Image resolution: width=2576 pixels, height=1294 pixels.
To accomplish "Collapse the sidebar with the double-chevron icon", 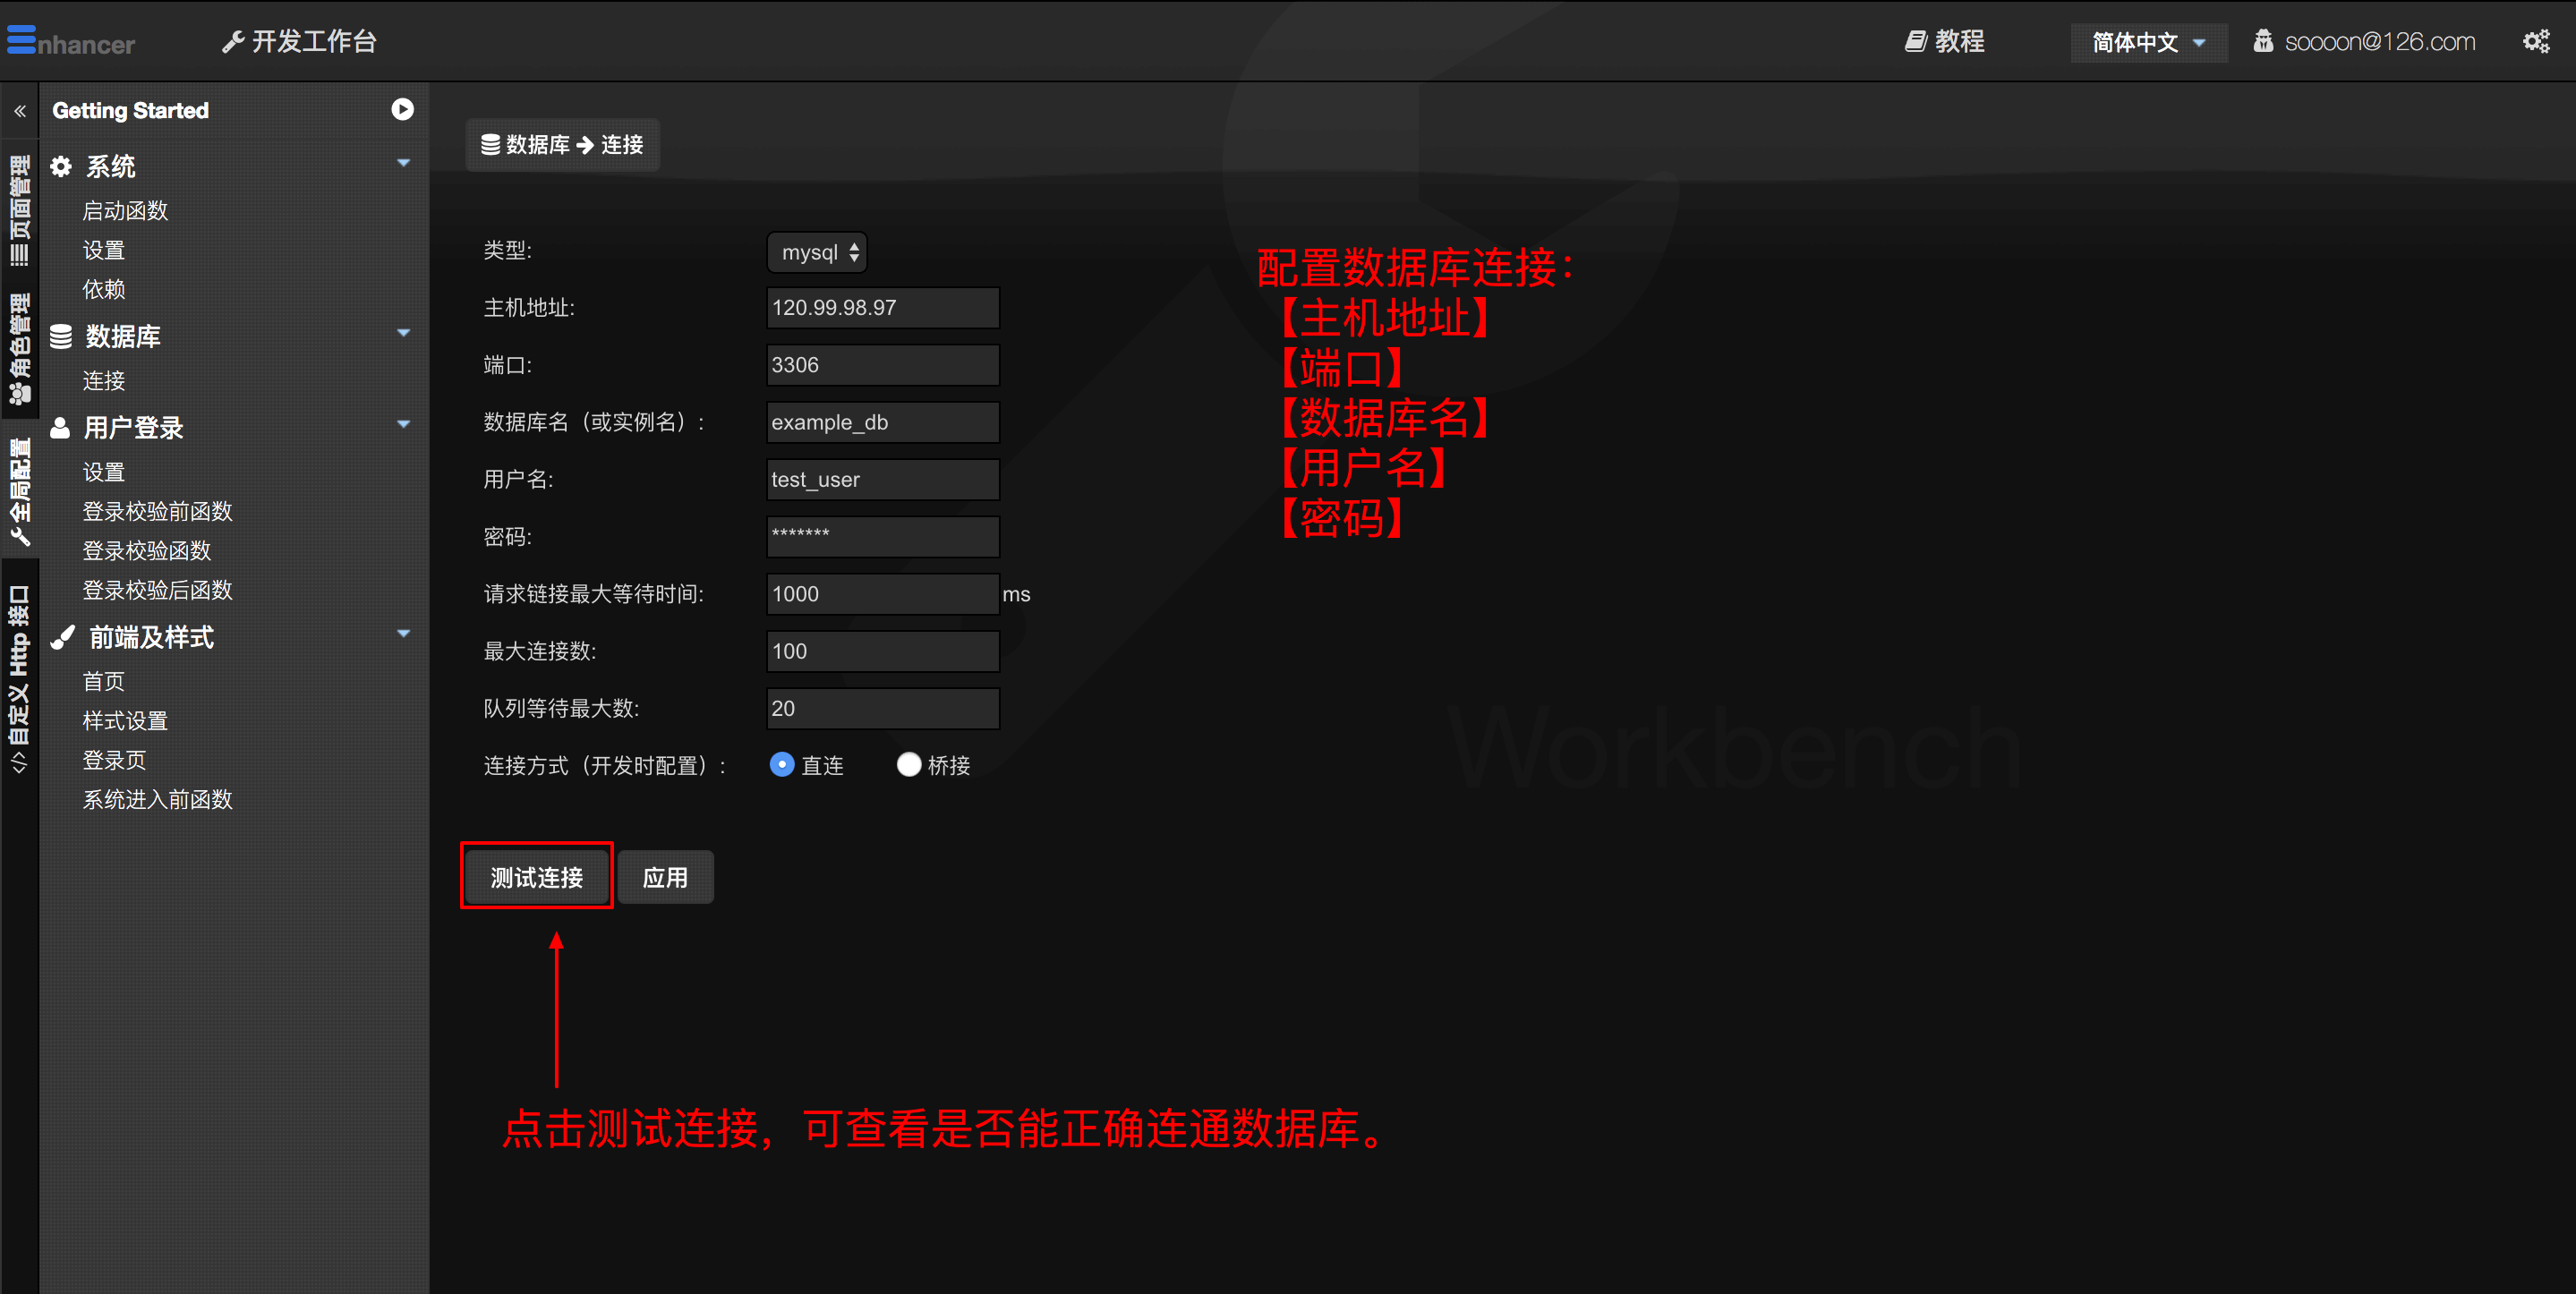I will tap(20, 111).
